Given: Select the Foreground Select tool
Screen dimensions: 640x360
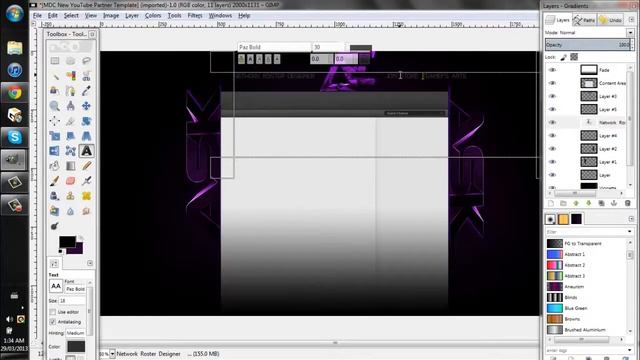Looking at the screenshot, I should [x=55, y=91].
